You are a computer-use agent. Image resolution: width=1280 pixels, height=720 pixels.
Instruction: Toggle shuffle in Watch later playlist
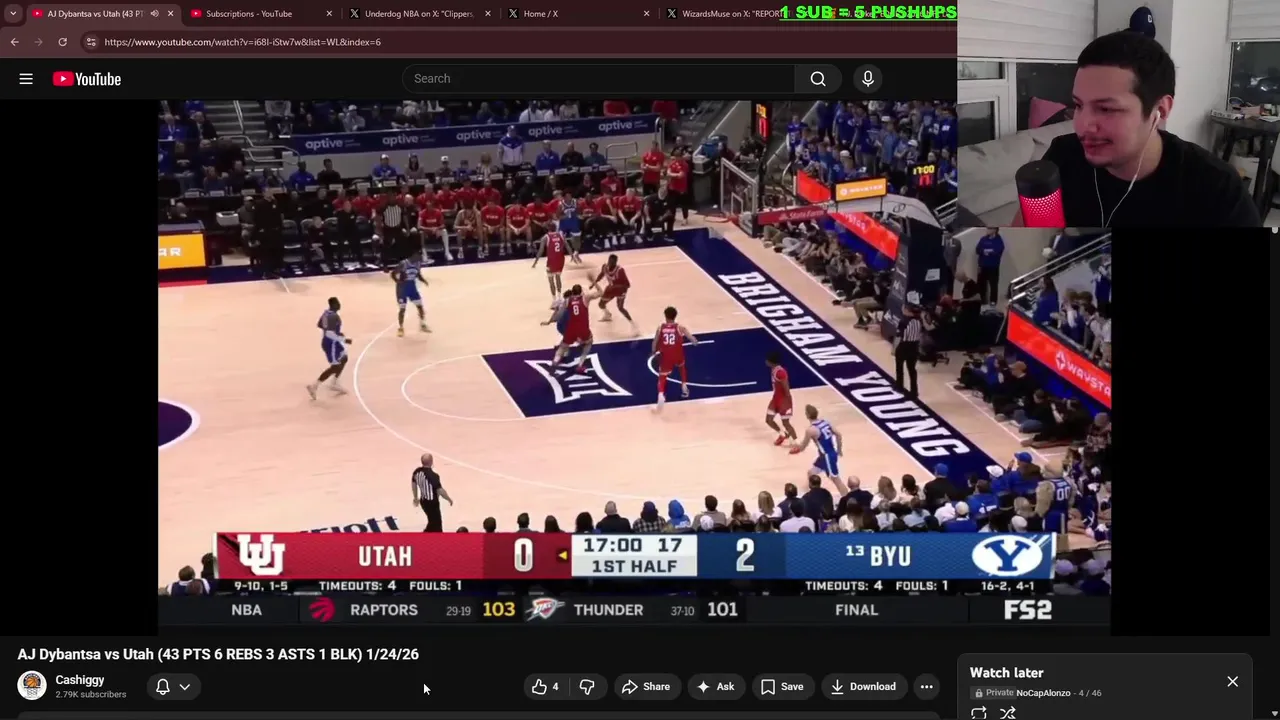pyautogui.click(x=1008, y=713)
